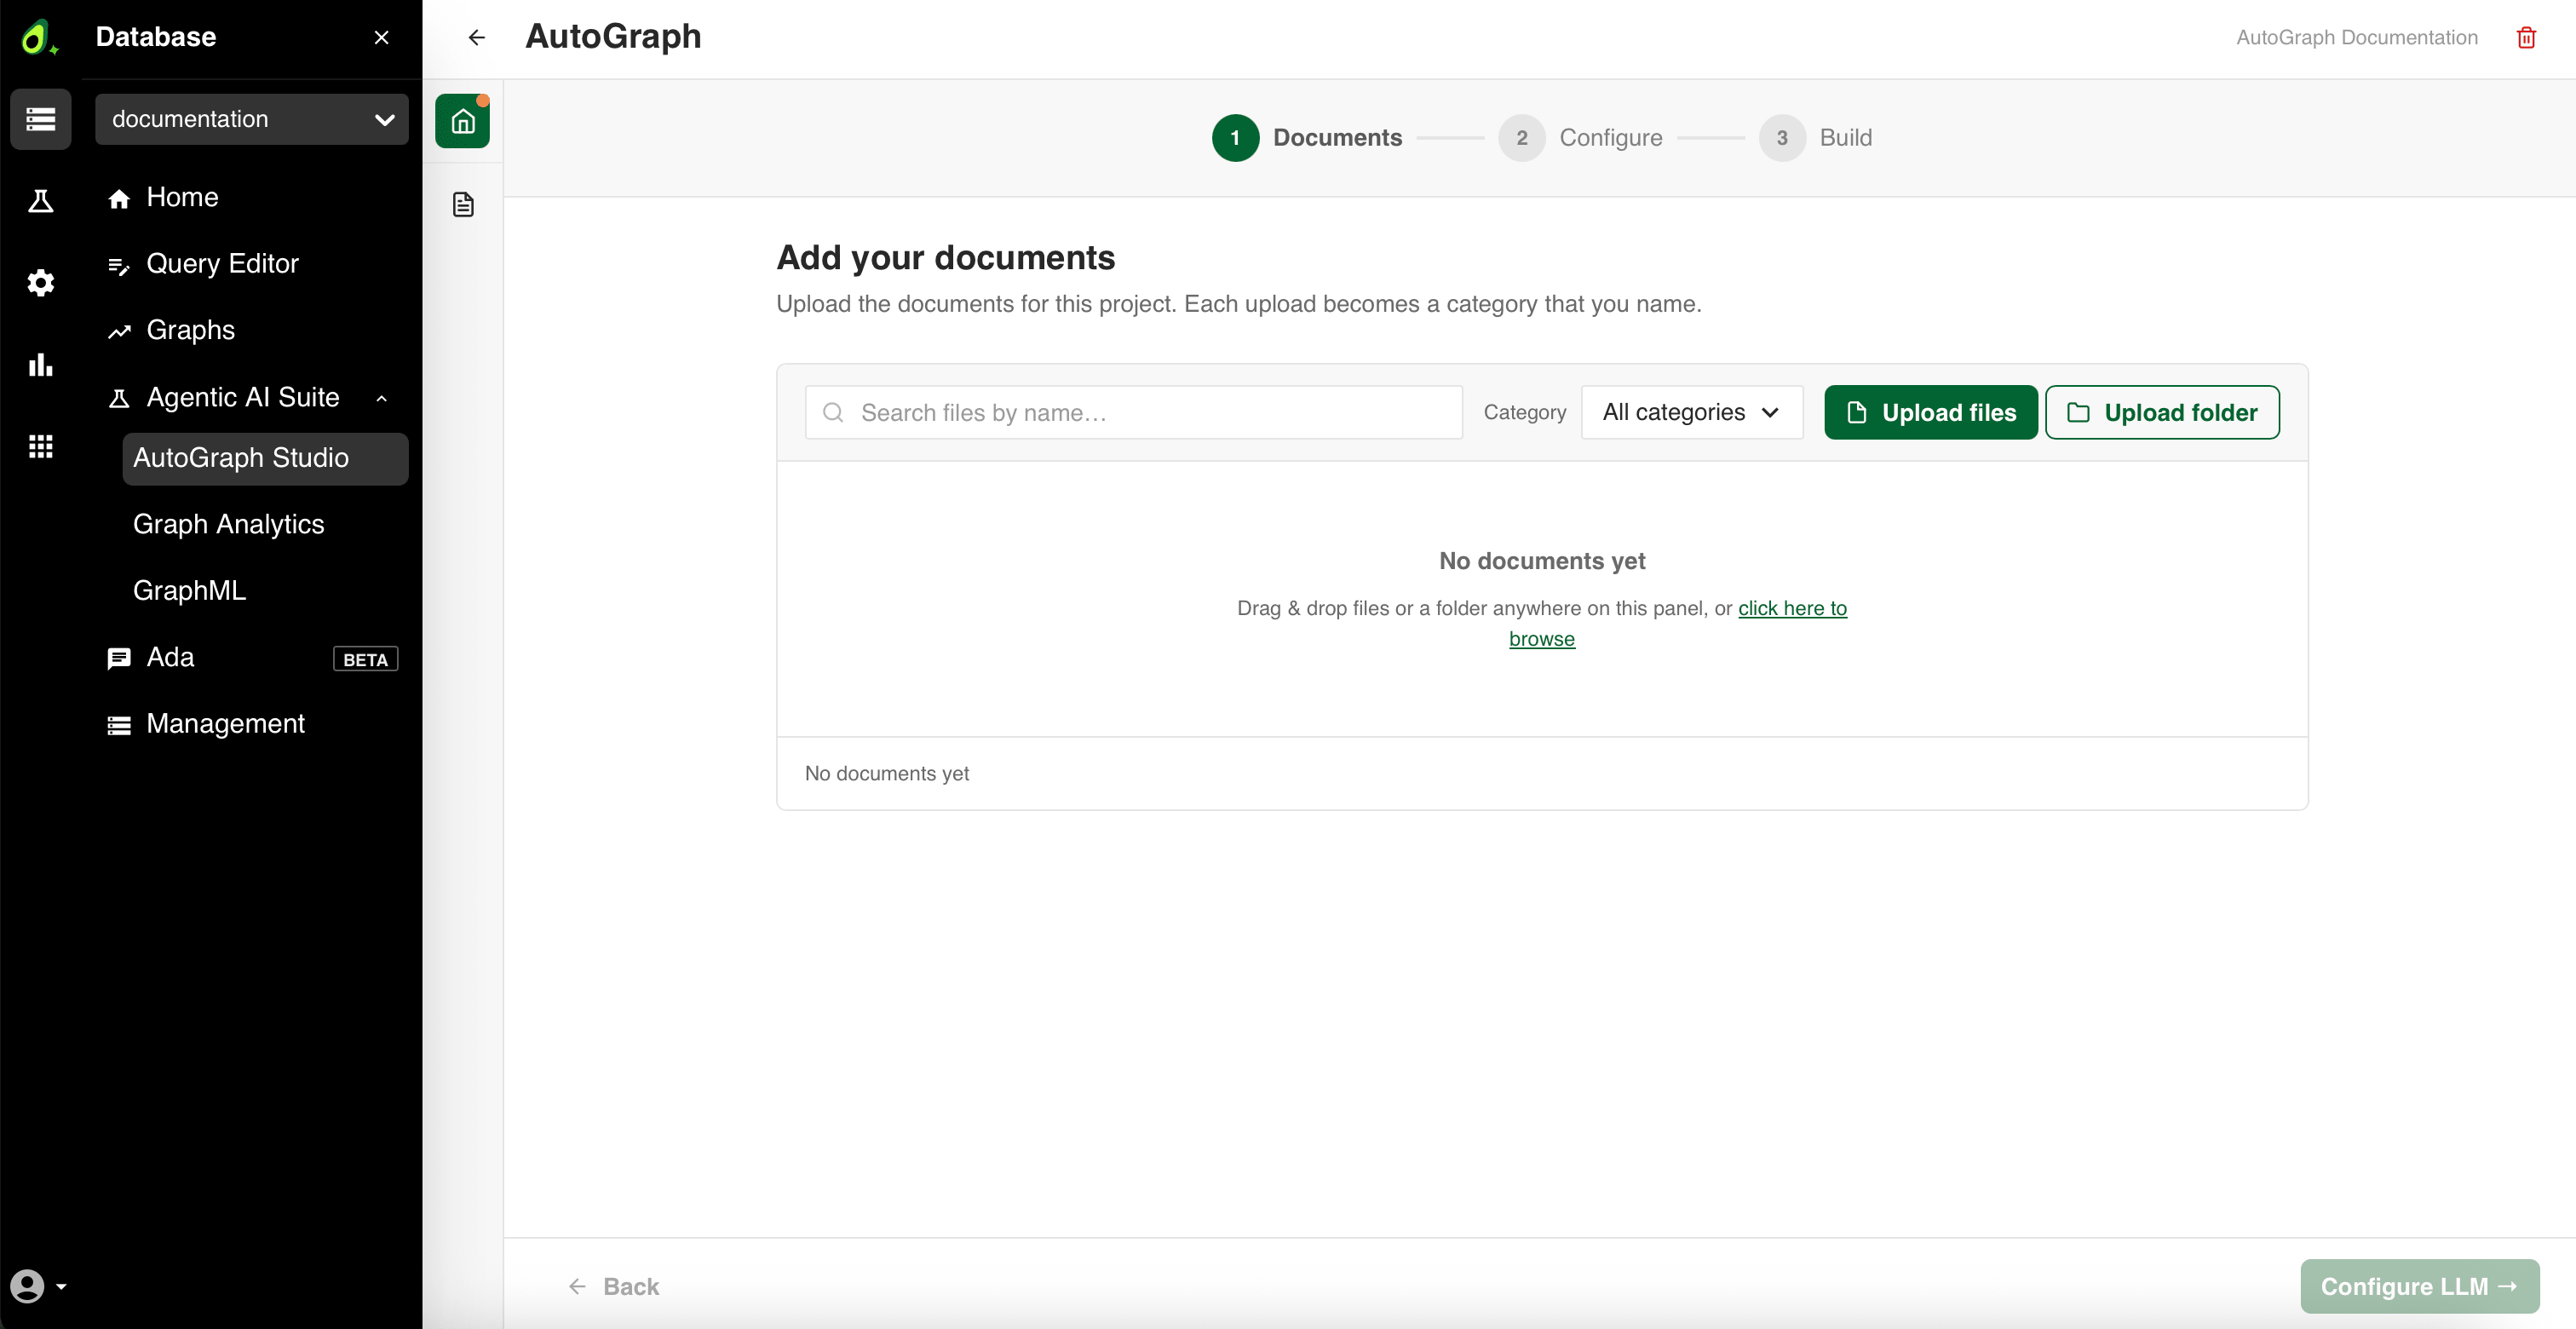Image resolution: width=2576 pixels, height=1329 pixels.
Task: Open settings gear icon in left rail
Action: point(41,283)
